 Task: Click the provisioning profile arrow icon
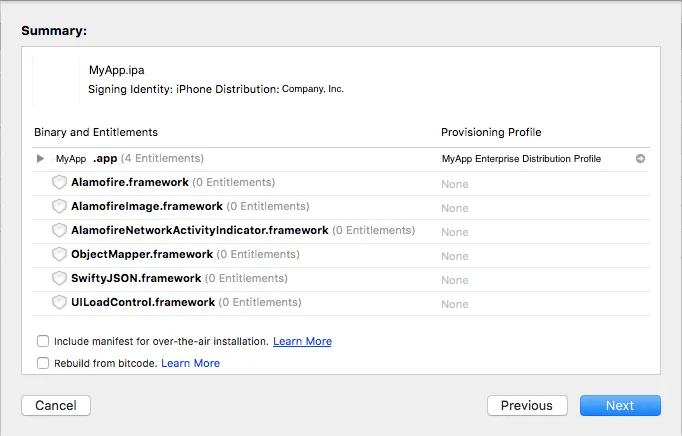[640, 159]
